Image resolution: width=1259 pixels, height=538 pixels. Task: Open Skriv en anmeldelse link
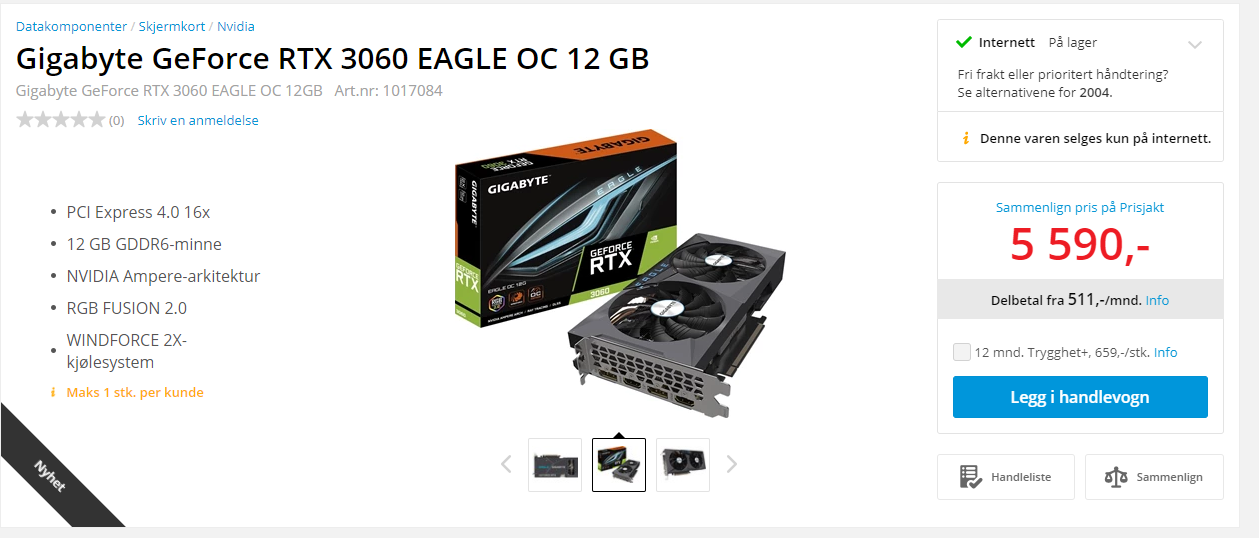pos(198,120)
